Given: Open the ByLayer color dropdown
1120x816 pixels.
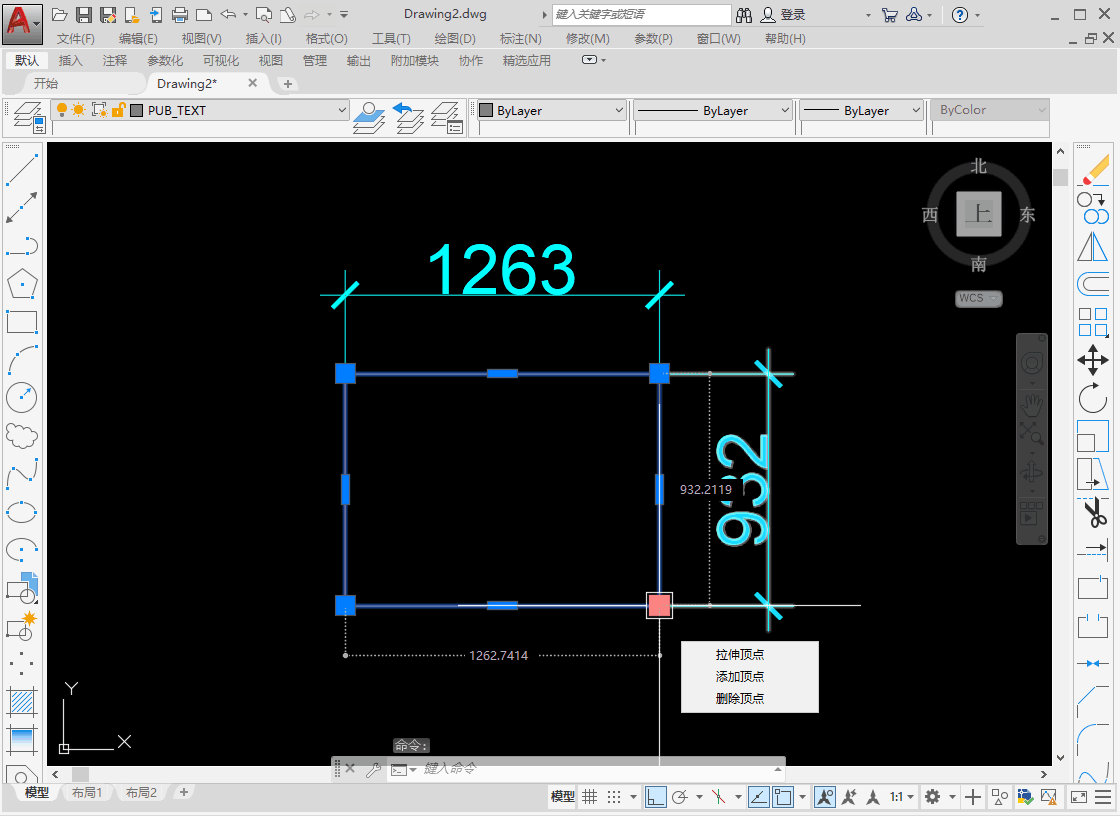Looking at the screenshot, I should click(619, 110).
